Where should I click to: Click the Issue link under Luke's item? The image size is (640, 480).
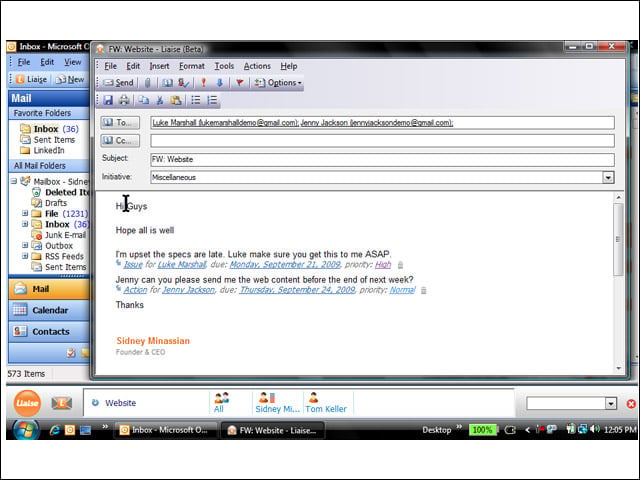tap(133, 265)
